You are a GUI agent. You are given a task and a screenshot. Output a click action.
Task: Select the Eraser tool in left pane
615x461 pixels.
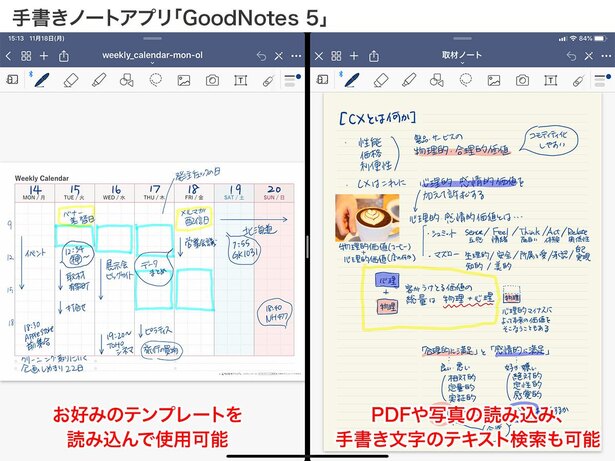(x=71, y=80)
